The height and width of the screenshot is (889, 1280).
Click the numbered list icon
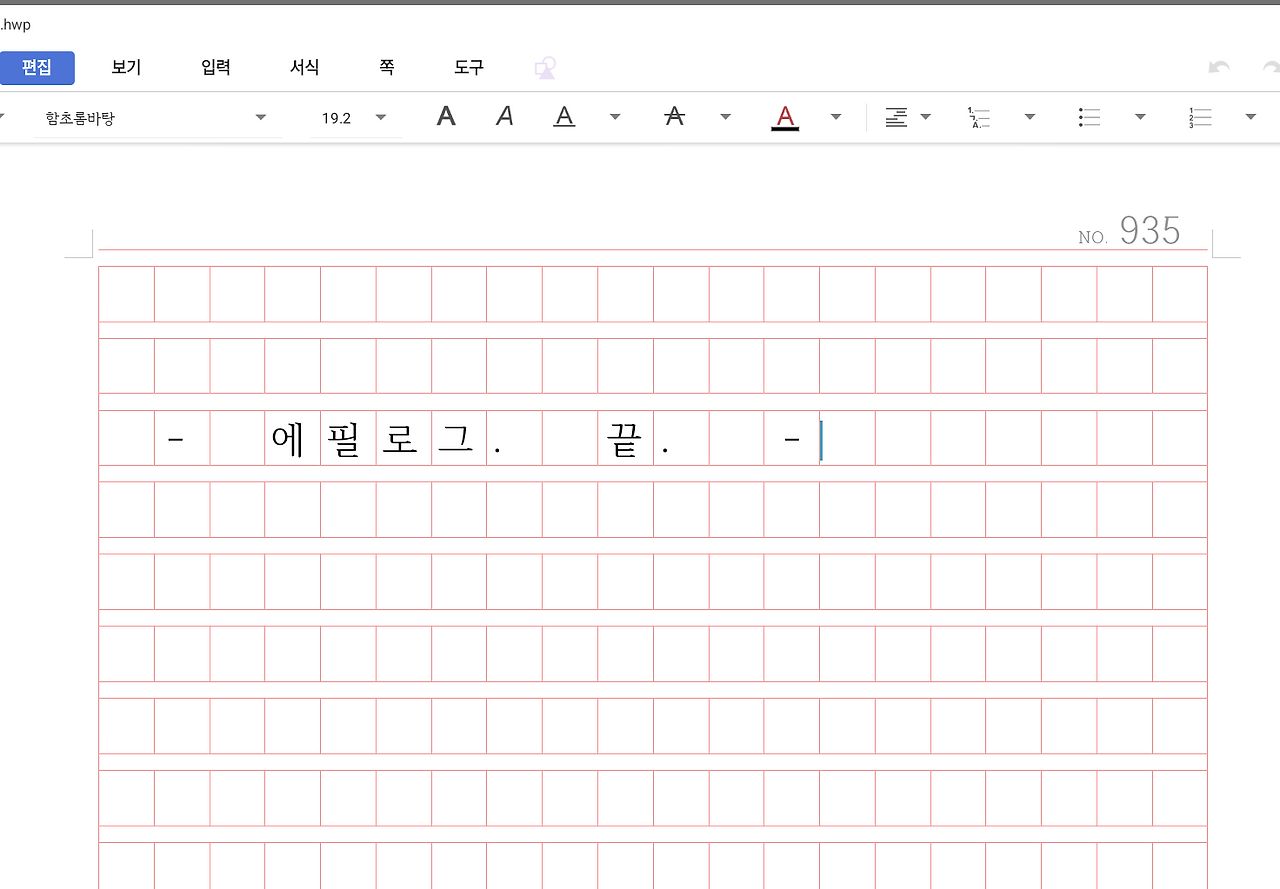(x=1200, y=118)
